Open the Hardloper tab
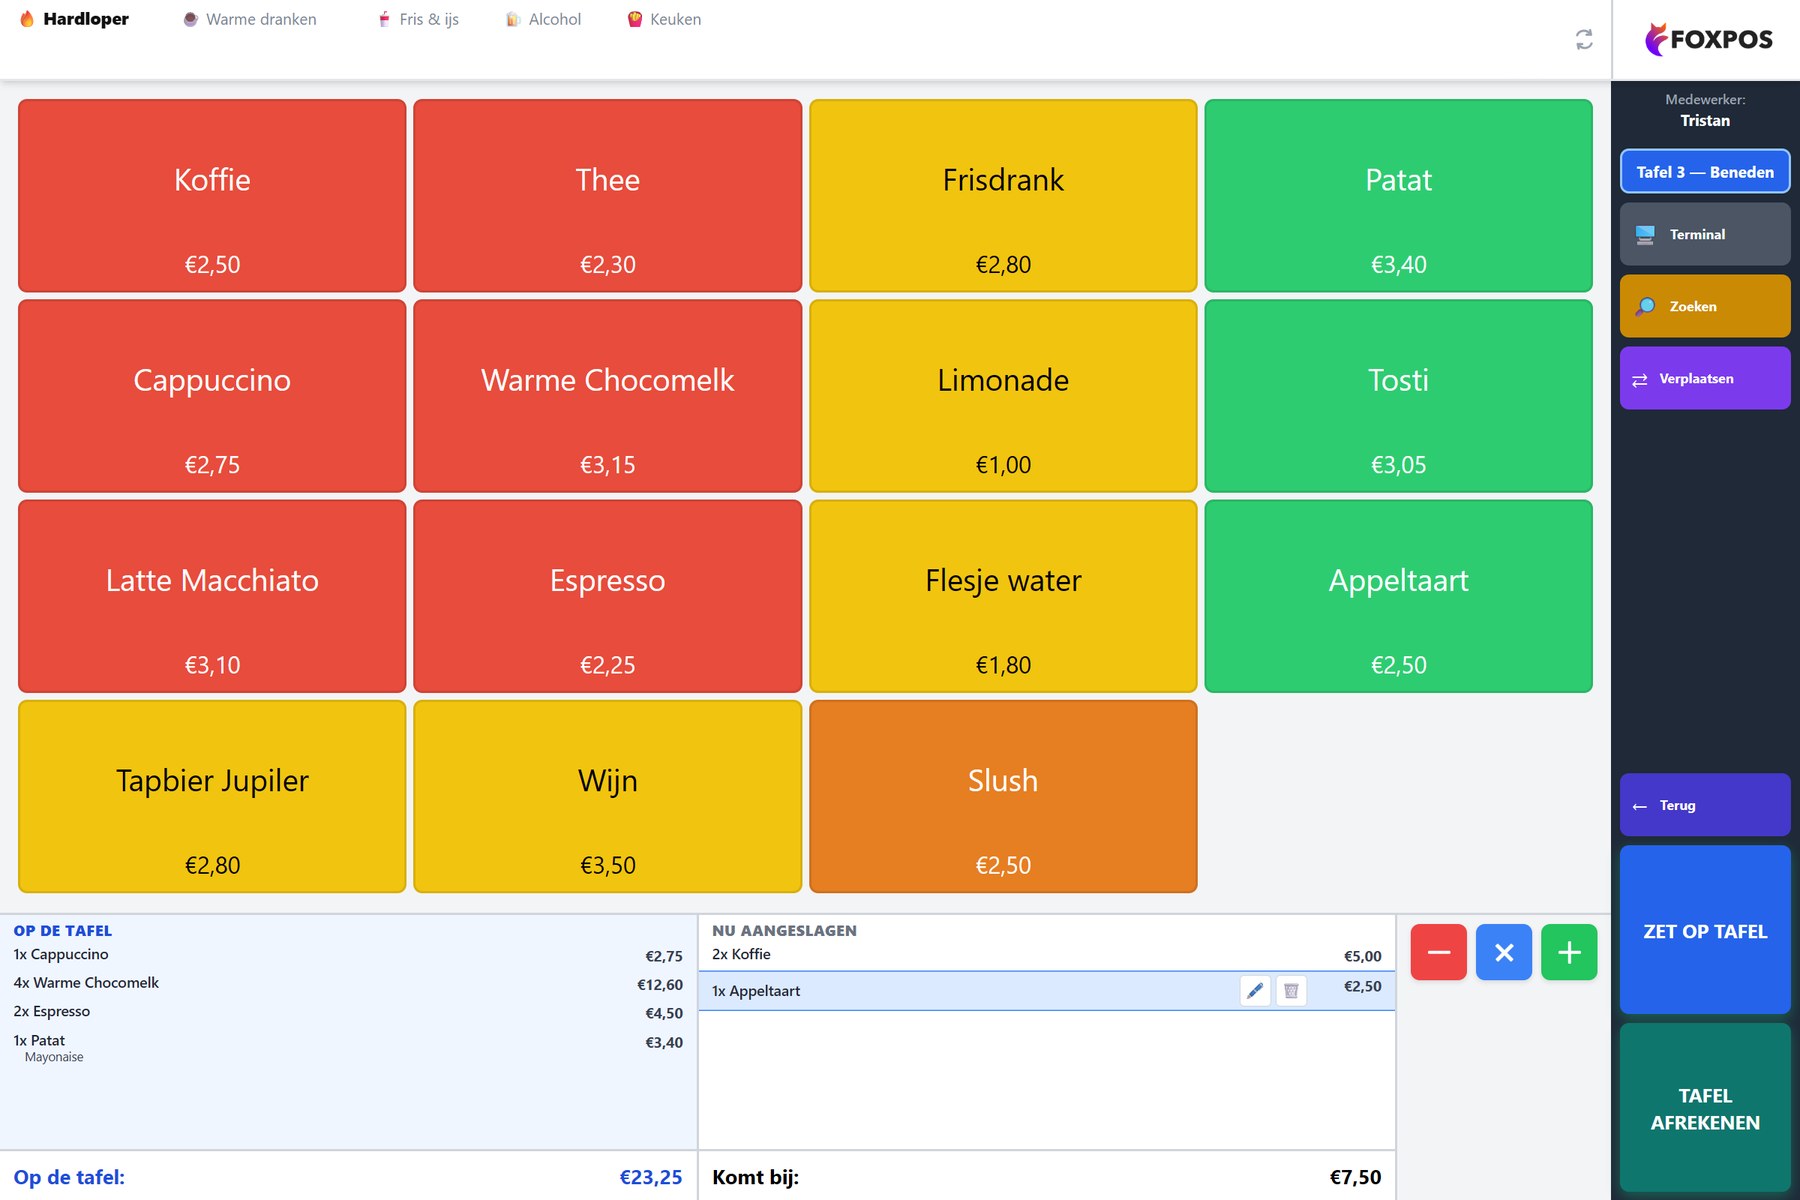The height and width of the screenshot is (1200, 1800). click(74, 19)
